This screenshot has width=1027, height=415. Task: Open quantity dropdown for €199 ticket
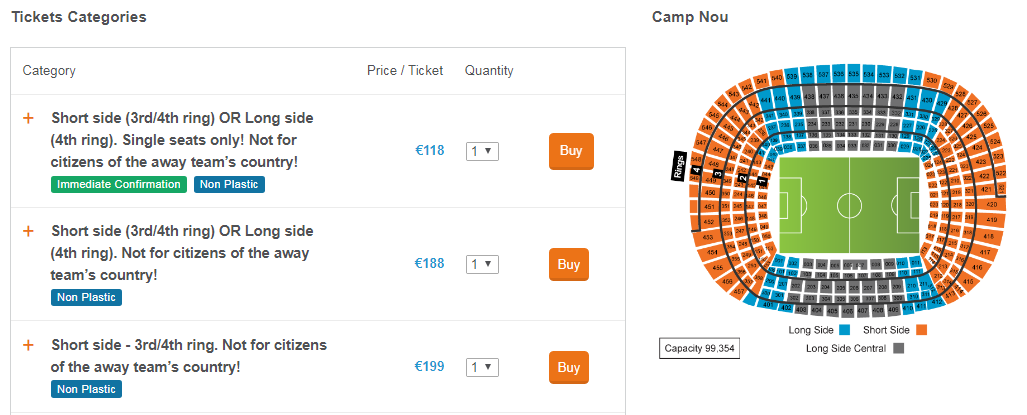482,367
